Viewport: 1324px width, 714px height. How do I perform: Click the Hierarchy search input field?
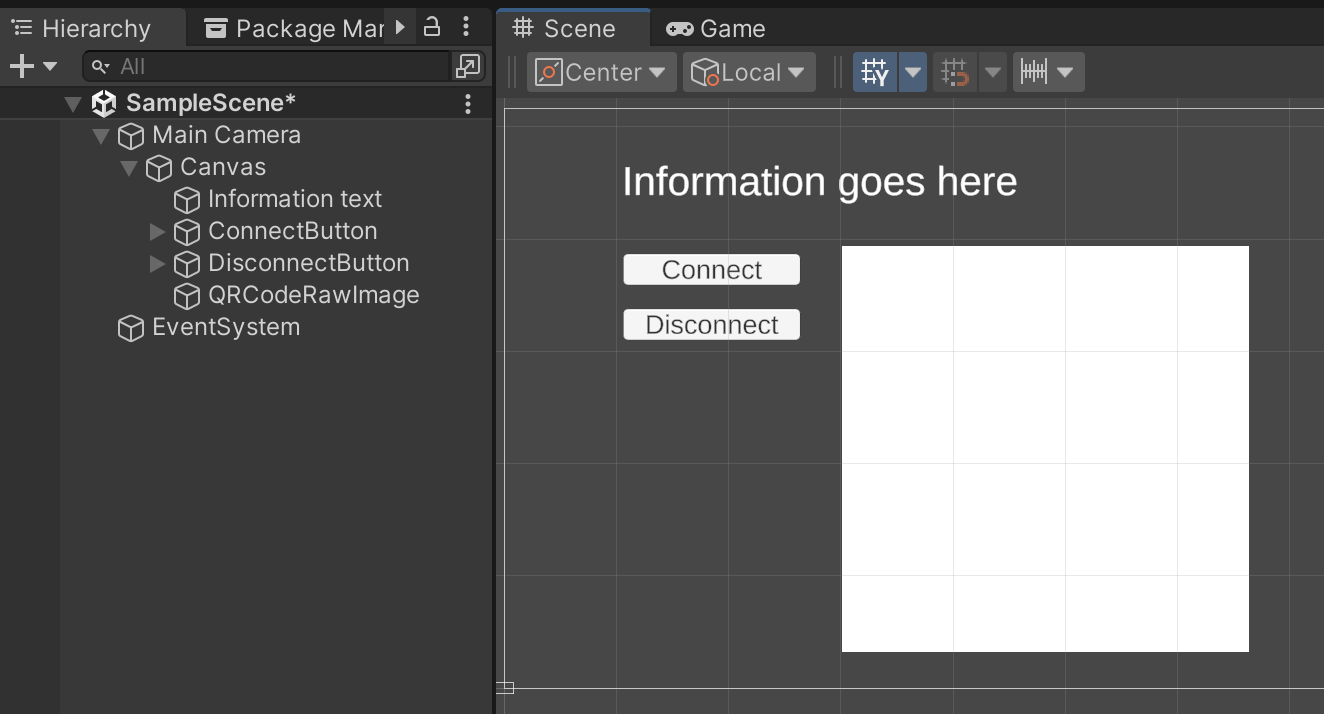(x=280, y=66)
